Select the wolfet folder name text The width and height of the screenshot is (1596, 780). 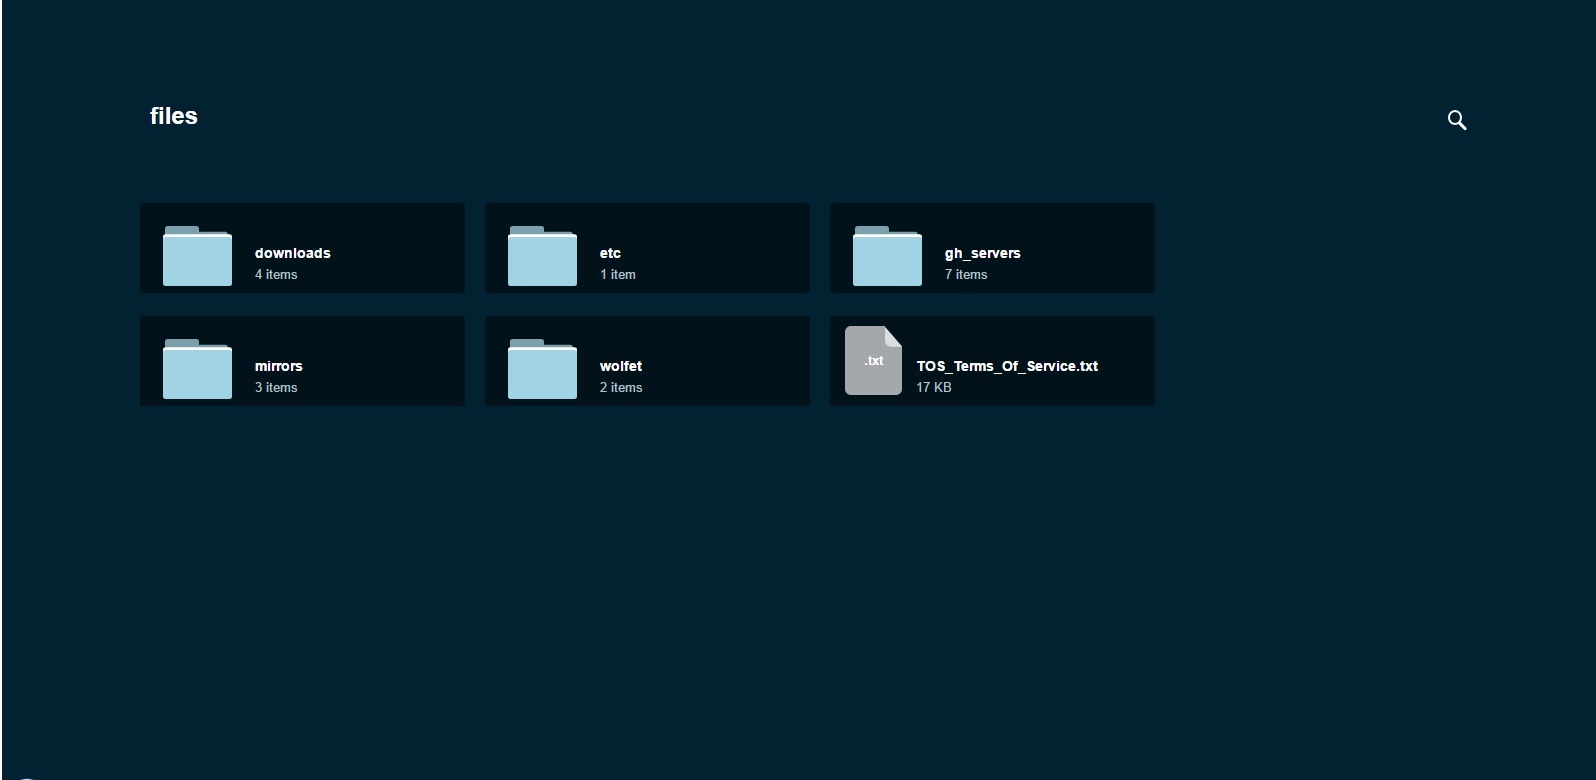click(x=620, y=366)
